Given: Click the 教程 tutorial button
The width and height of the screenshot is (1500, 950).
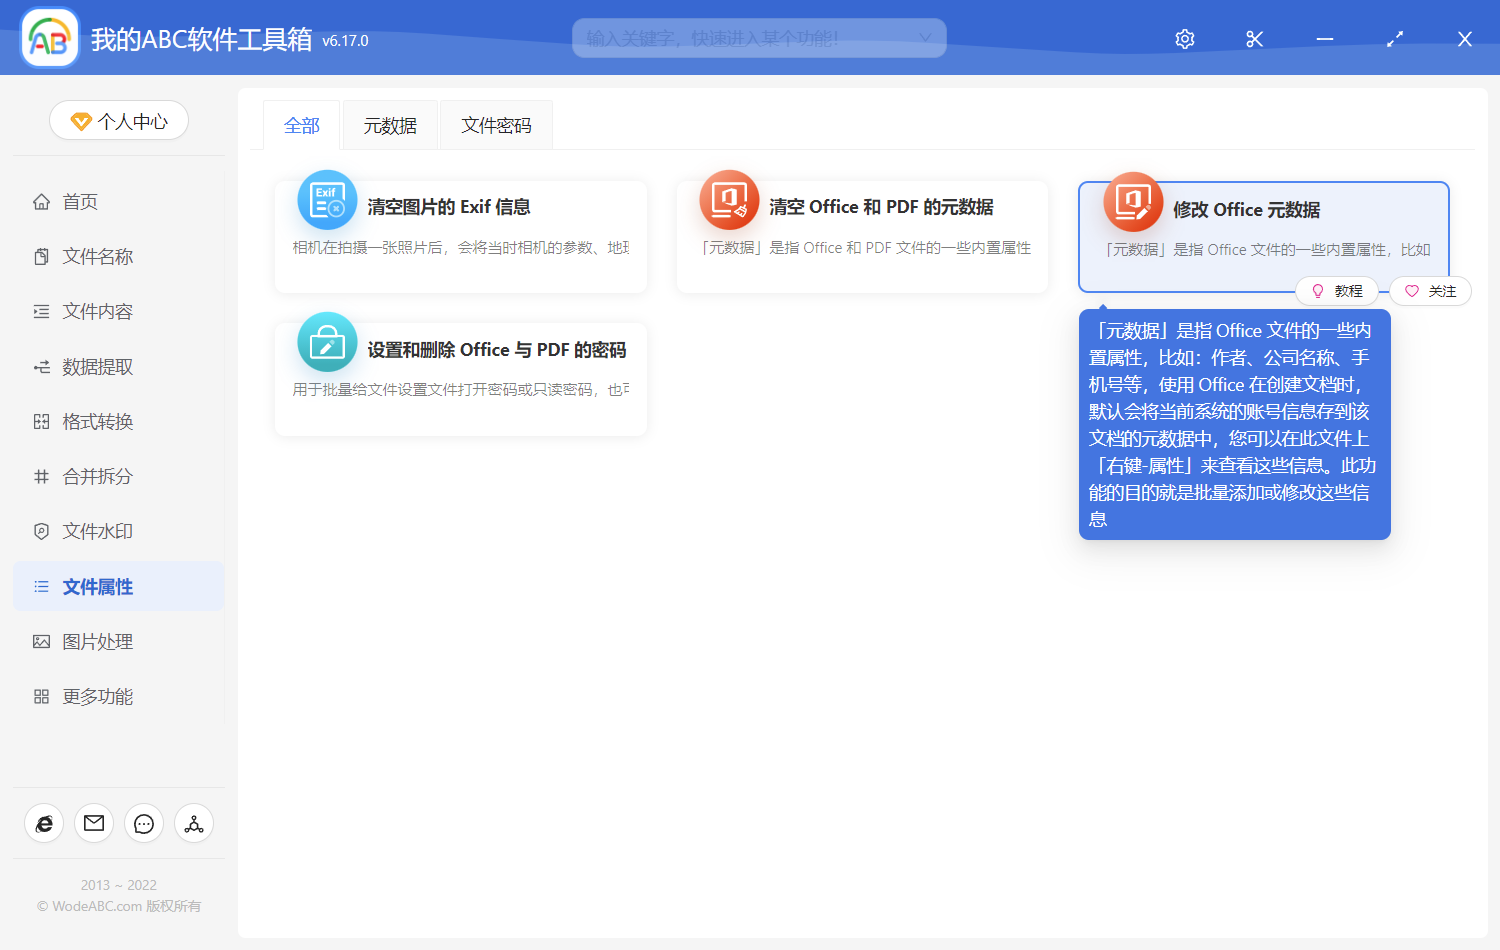Looking at the screenshot, I should tap(1338, 291).
